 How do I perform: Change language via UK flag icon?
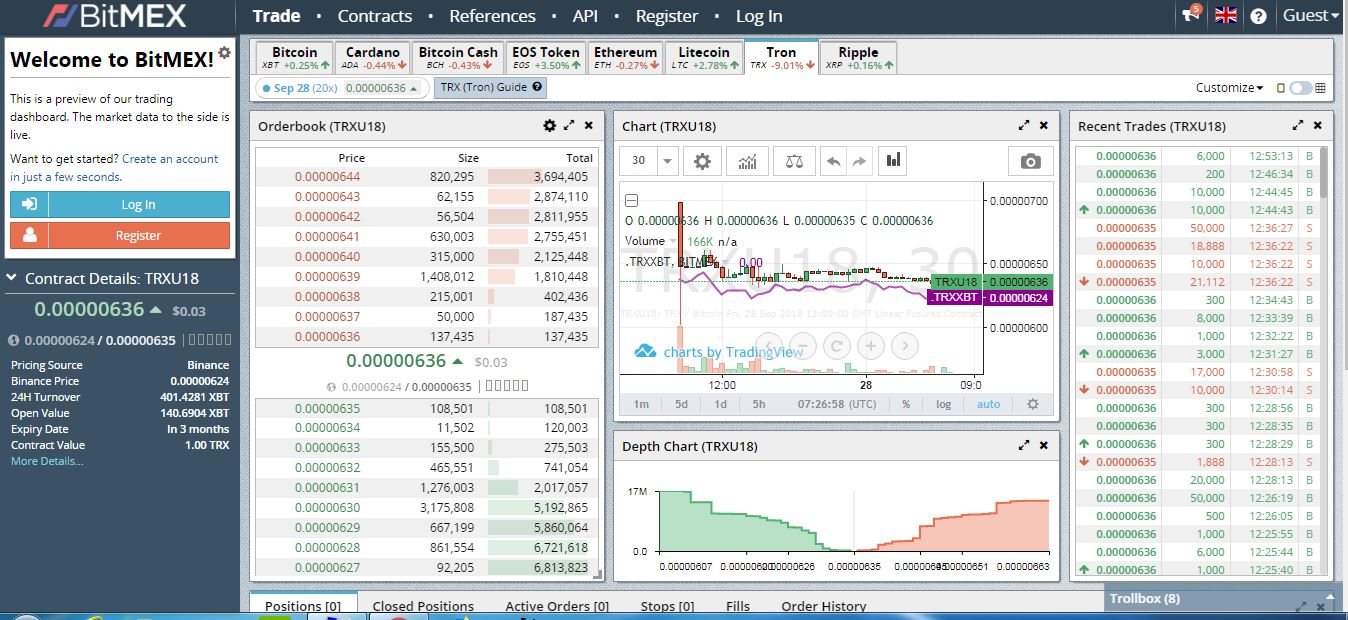point(1226,15)
